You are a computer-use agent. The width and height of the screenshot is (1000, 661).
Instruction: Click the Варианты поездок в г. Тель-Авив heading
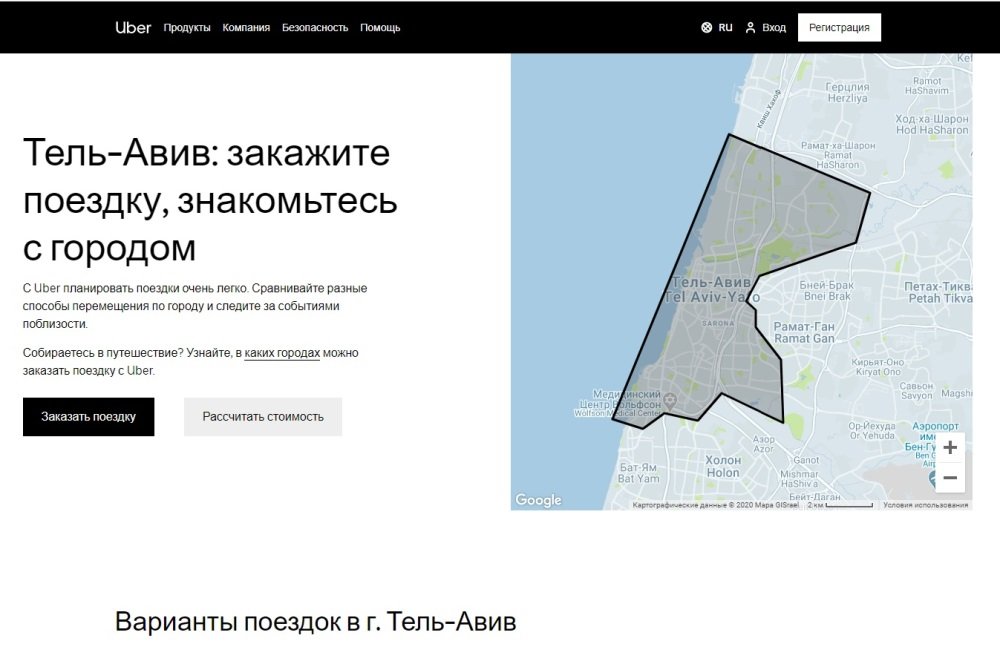[315, 621]
